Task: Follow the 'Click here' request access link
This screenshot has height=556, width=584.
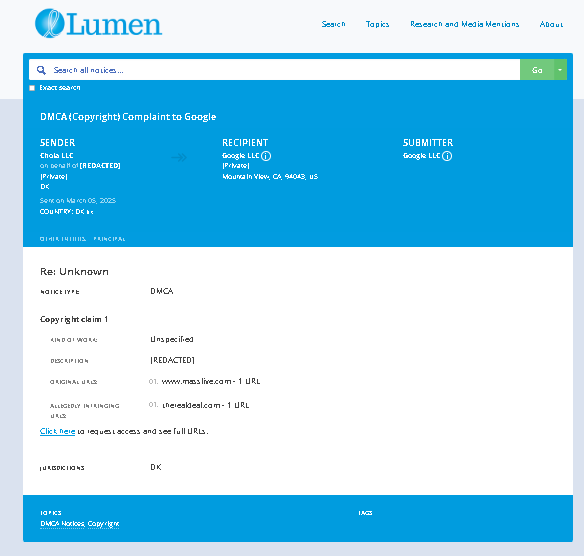Action: click(x=57, y=431)
